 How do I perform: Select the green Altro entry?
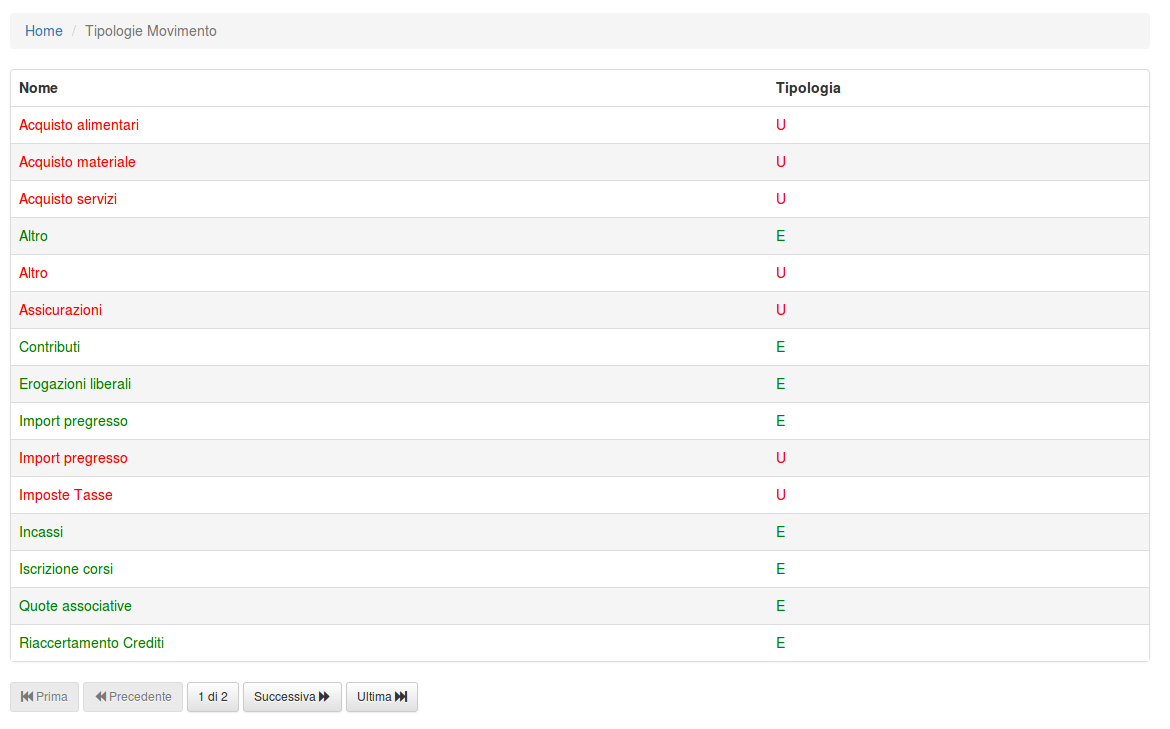[33, 236]
